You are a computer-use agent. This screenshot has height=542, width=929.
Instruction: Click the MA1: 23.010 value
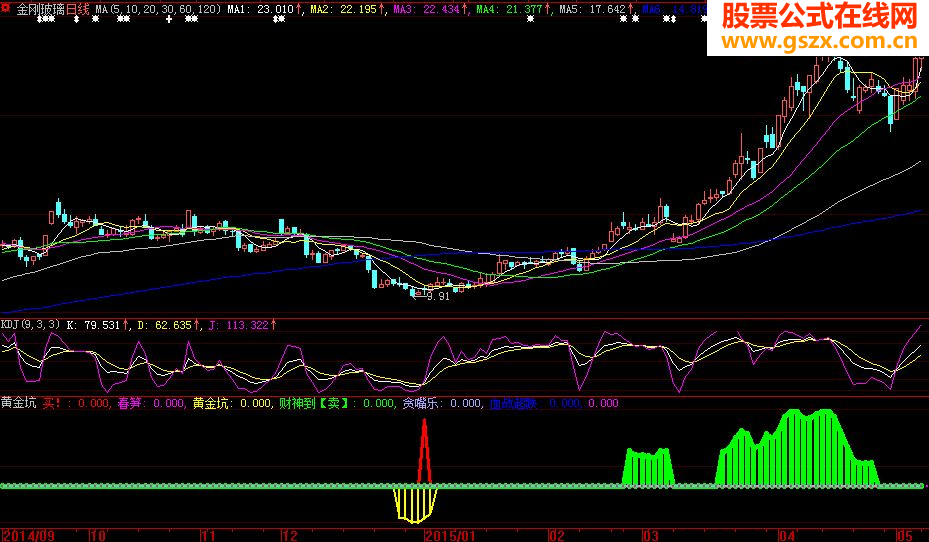[261, 9]
